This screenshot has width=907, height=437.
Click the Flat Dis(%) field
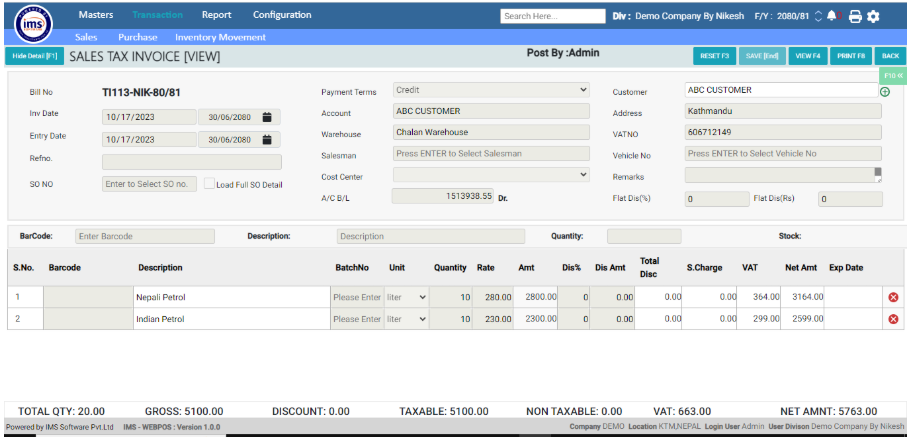(x=717, y=199)
